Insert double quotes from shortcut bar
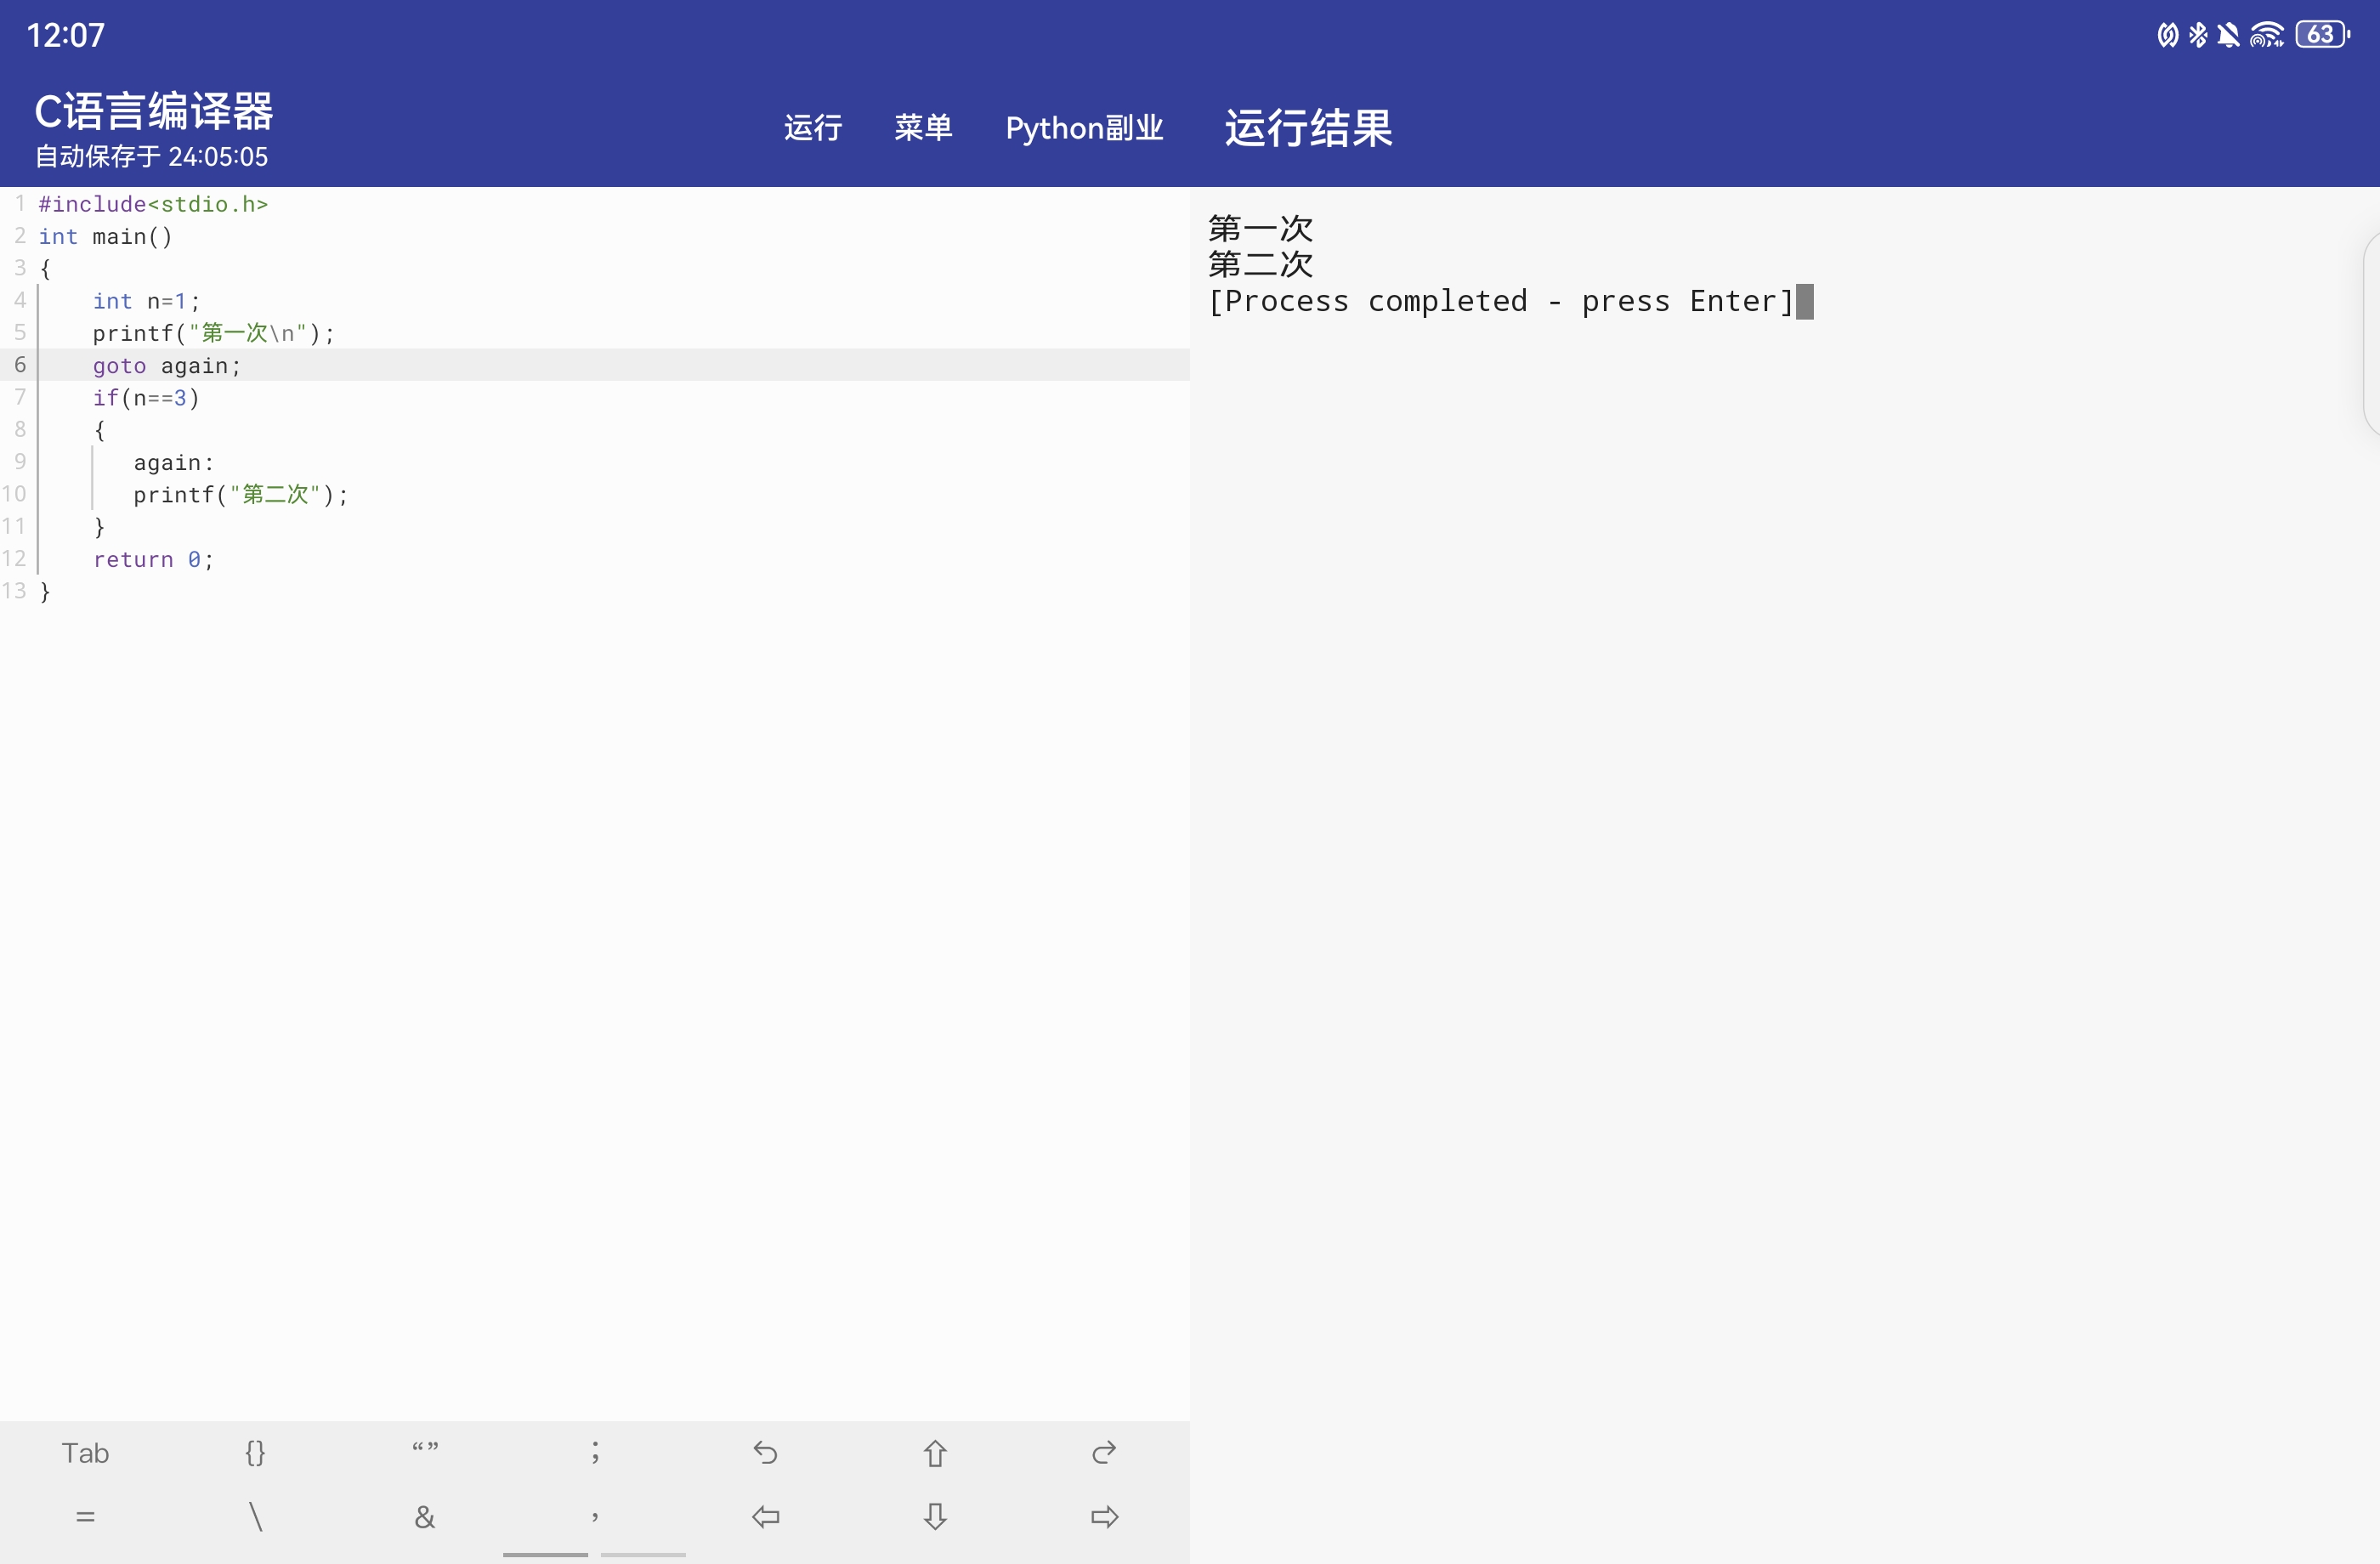 (x=425, y=1452)
